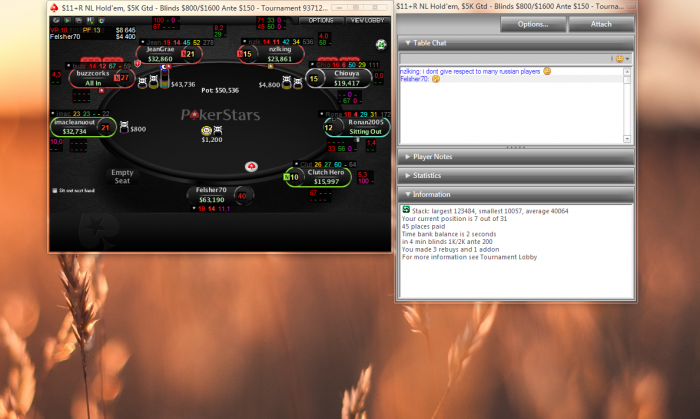This screenshot has width=700, height=419.
Task: Click the tall $43,736 chip stack
Action: pyautogui.click(x=164, y=77)
